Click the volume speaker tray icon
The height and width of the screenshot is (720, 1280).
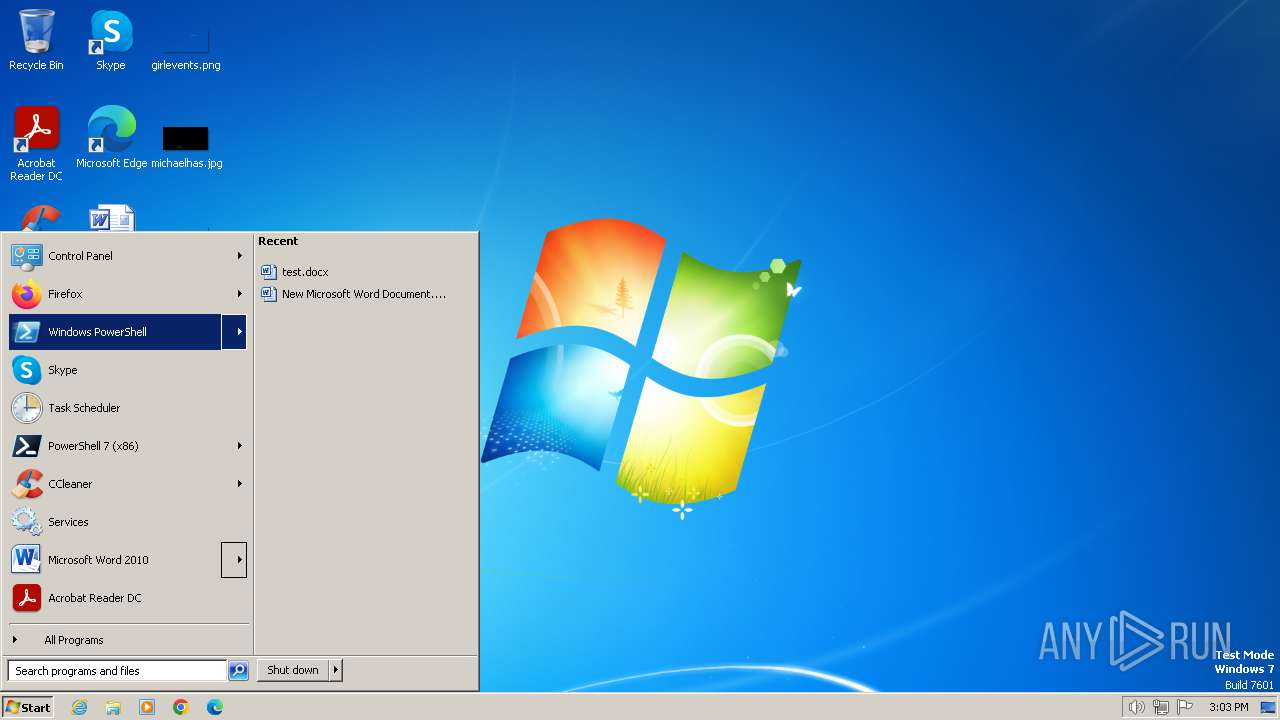point(1136,707)
